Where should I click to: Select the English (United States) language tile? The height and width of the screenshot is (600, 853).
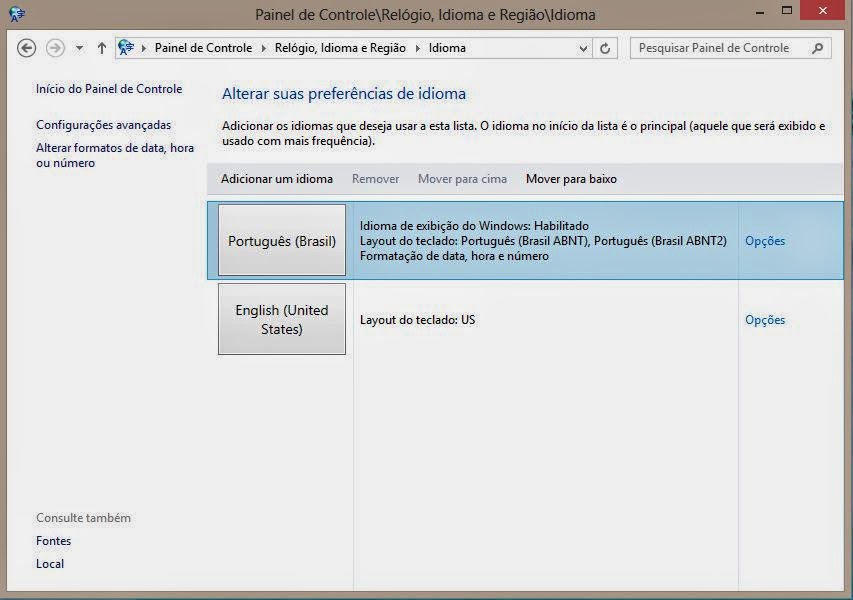click(x=282, y=319)
